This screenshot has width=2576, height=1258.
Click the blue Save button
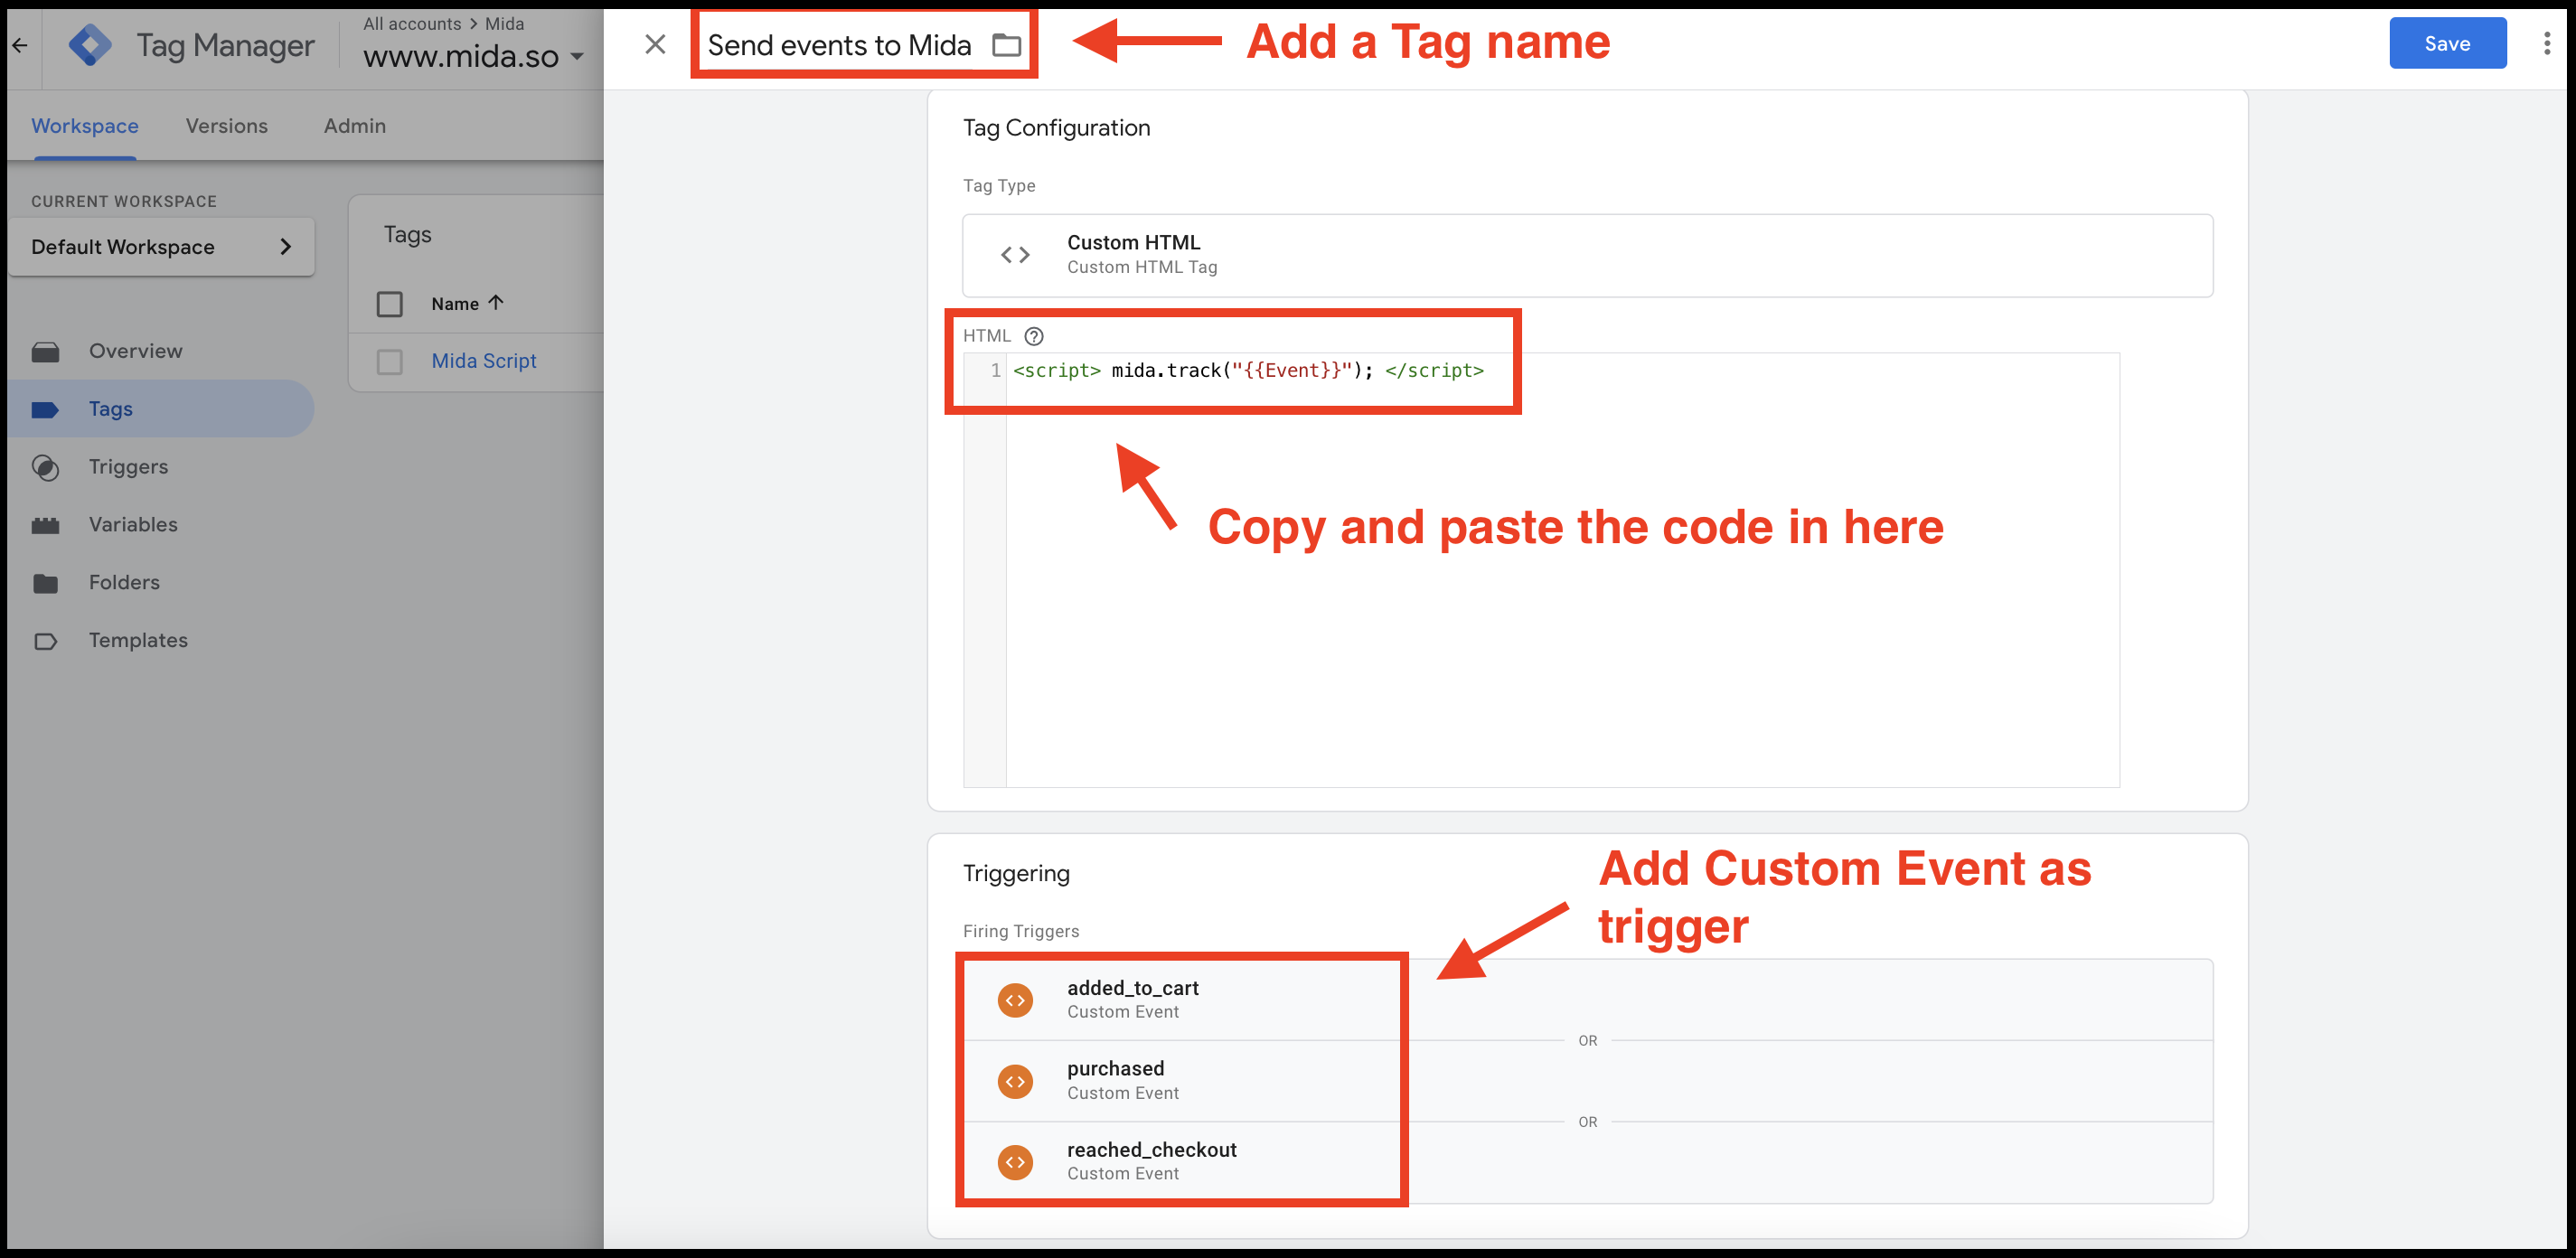point(2446,43)
